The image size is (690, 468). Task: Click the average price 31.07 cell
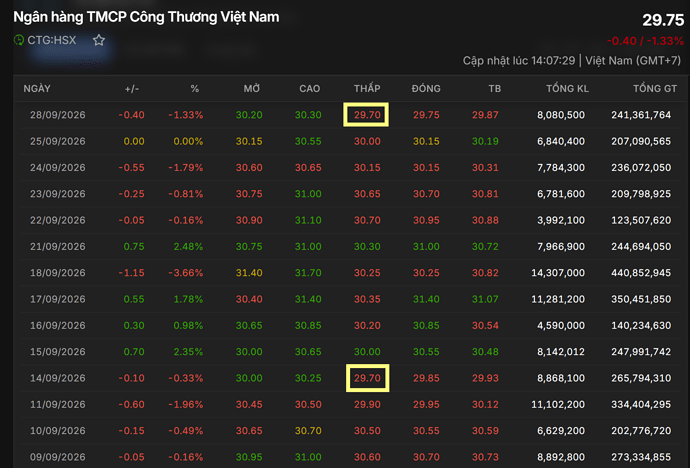click(x=485, y=299)
